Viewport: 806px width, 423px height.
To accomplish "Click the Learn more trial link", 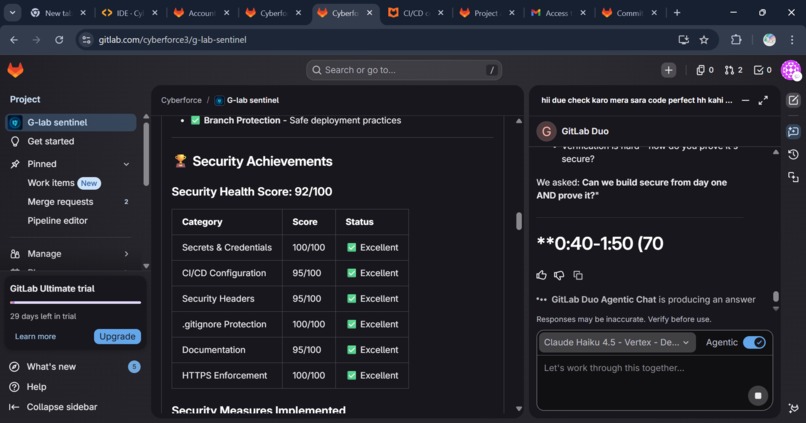I will click(35, 337).
